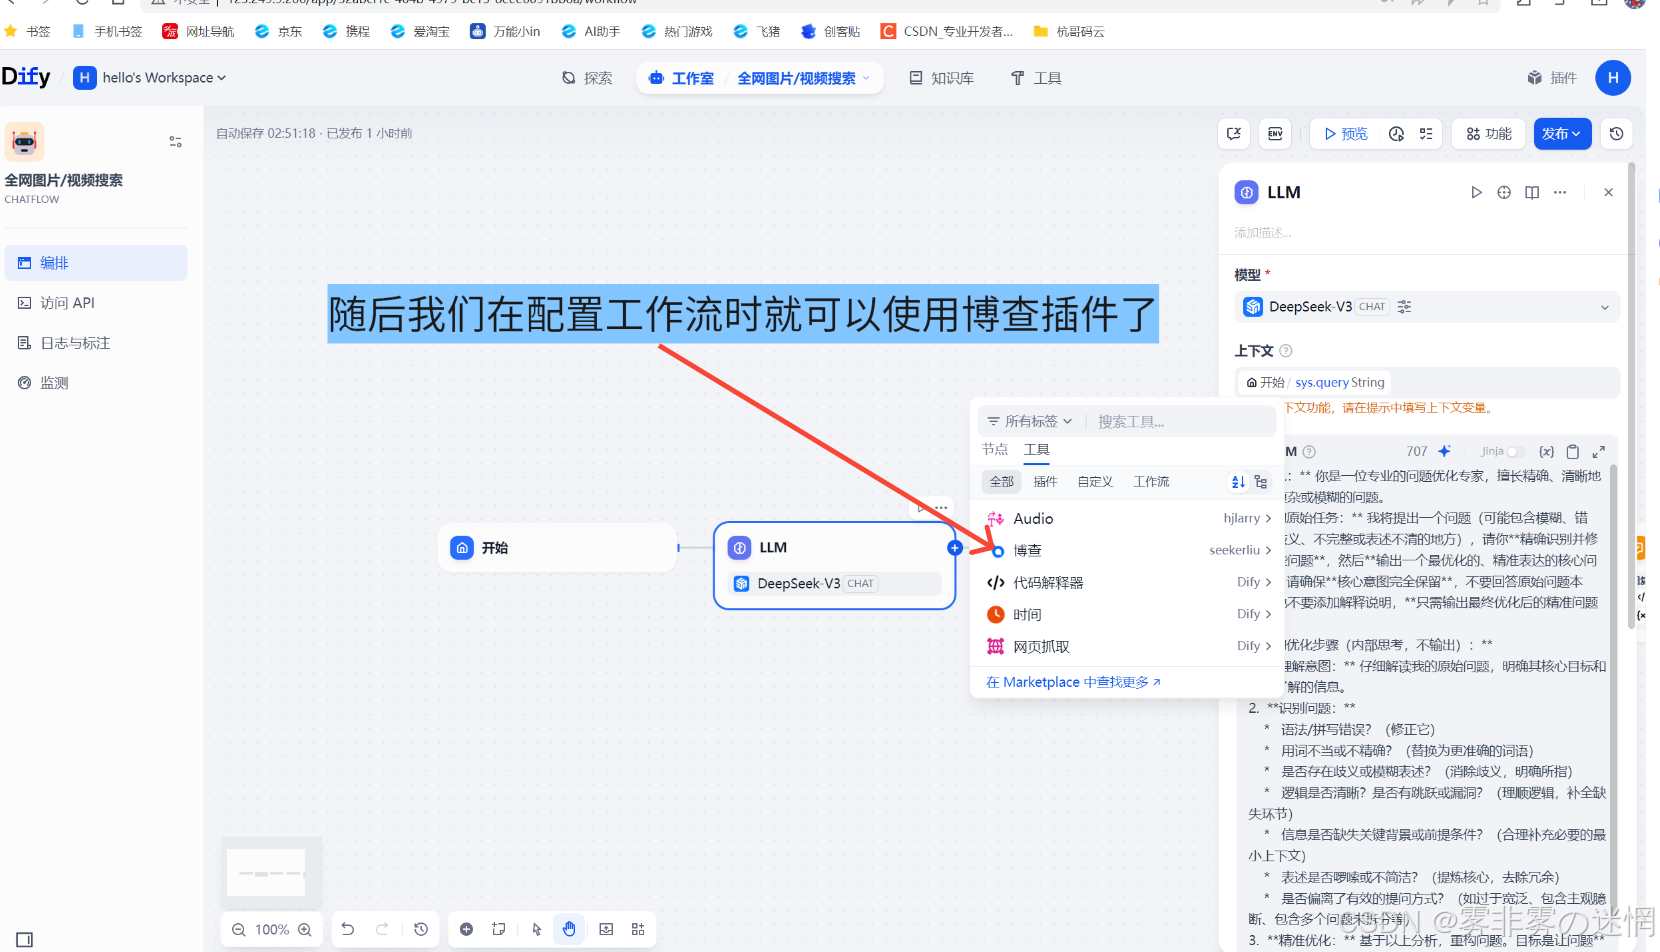Open the DeepSeek-V3 model dropdown
This screenshot has height=952, width=1660.
1427,307
